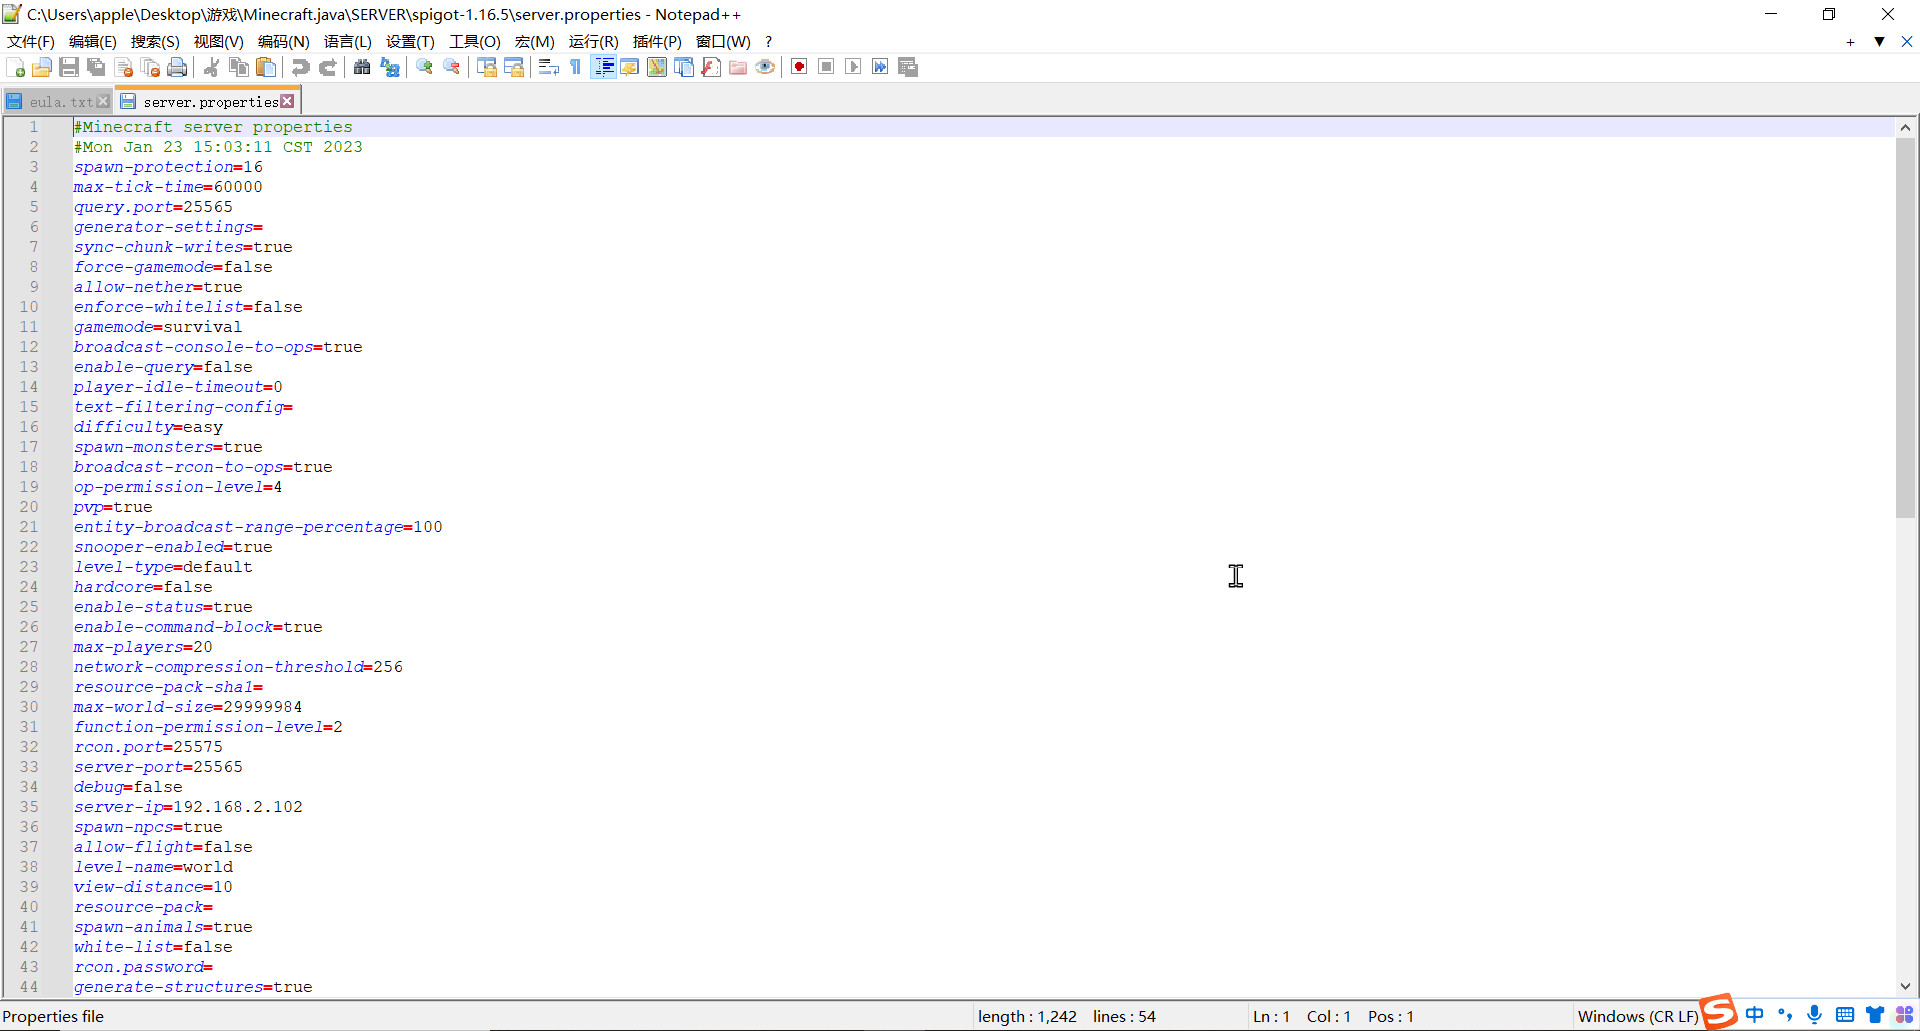Open the 宏(M) menu
The height and width of the screenshot is (1031, 1920).
pyautogui.click(x=535, y=41)
